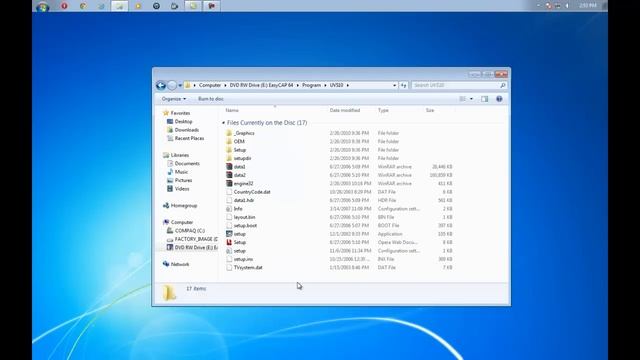Screen dimensions: 640x360
Task: Click Burn to disc
Action: pyautogui.click(x=211, y=99)
